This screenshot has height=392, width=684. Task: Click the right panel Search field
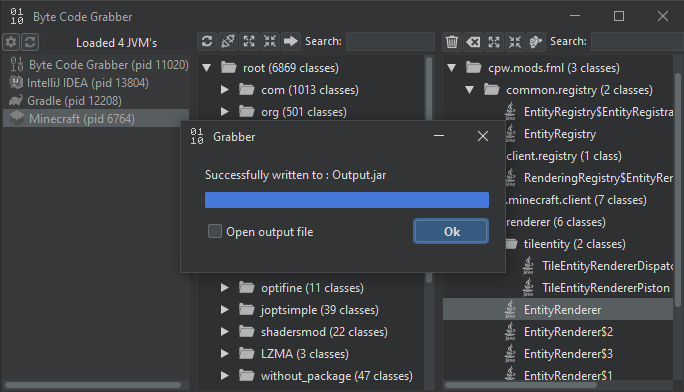[x=637, y=41]
